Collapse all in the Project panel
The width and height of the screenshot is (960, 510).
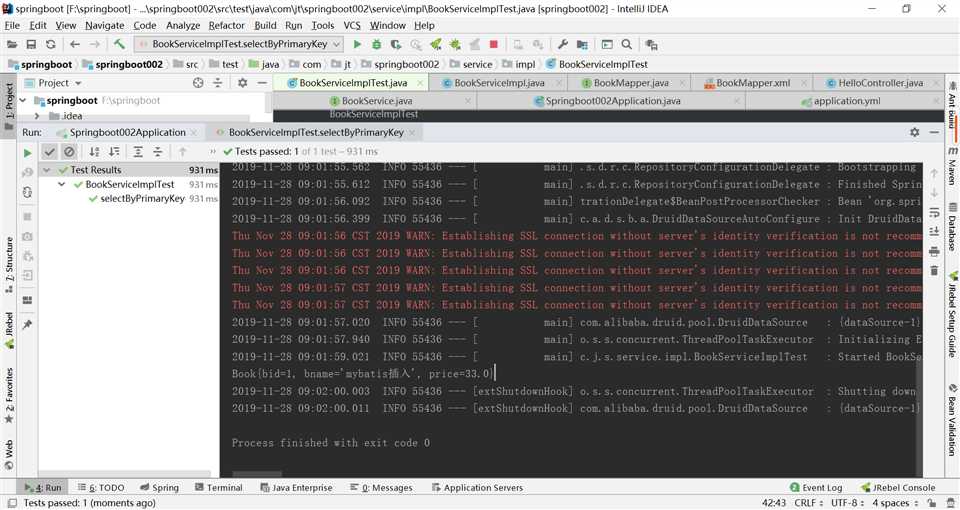pyautogui.click(x=217, y=83)
